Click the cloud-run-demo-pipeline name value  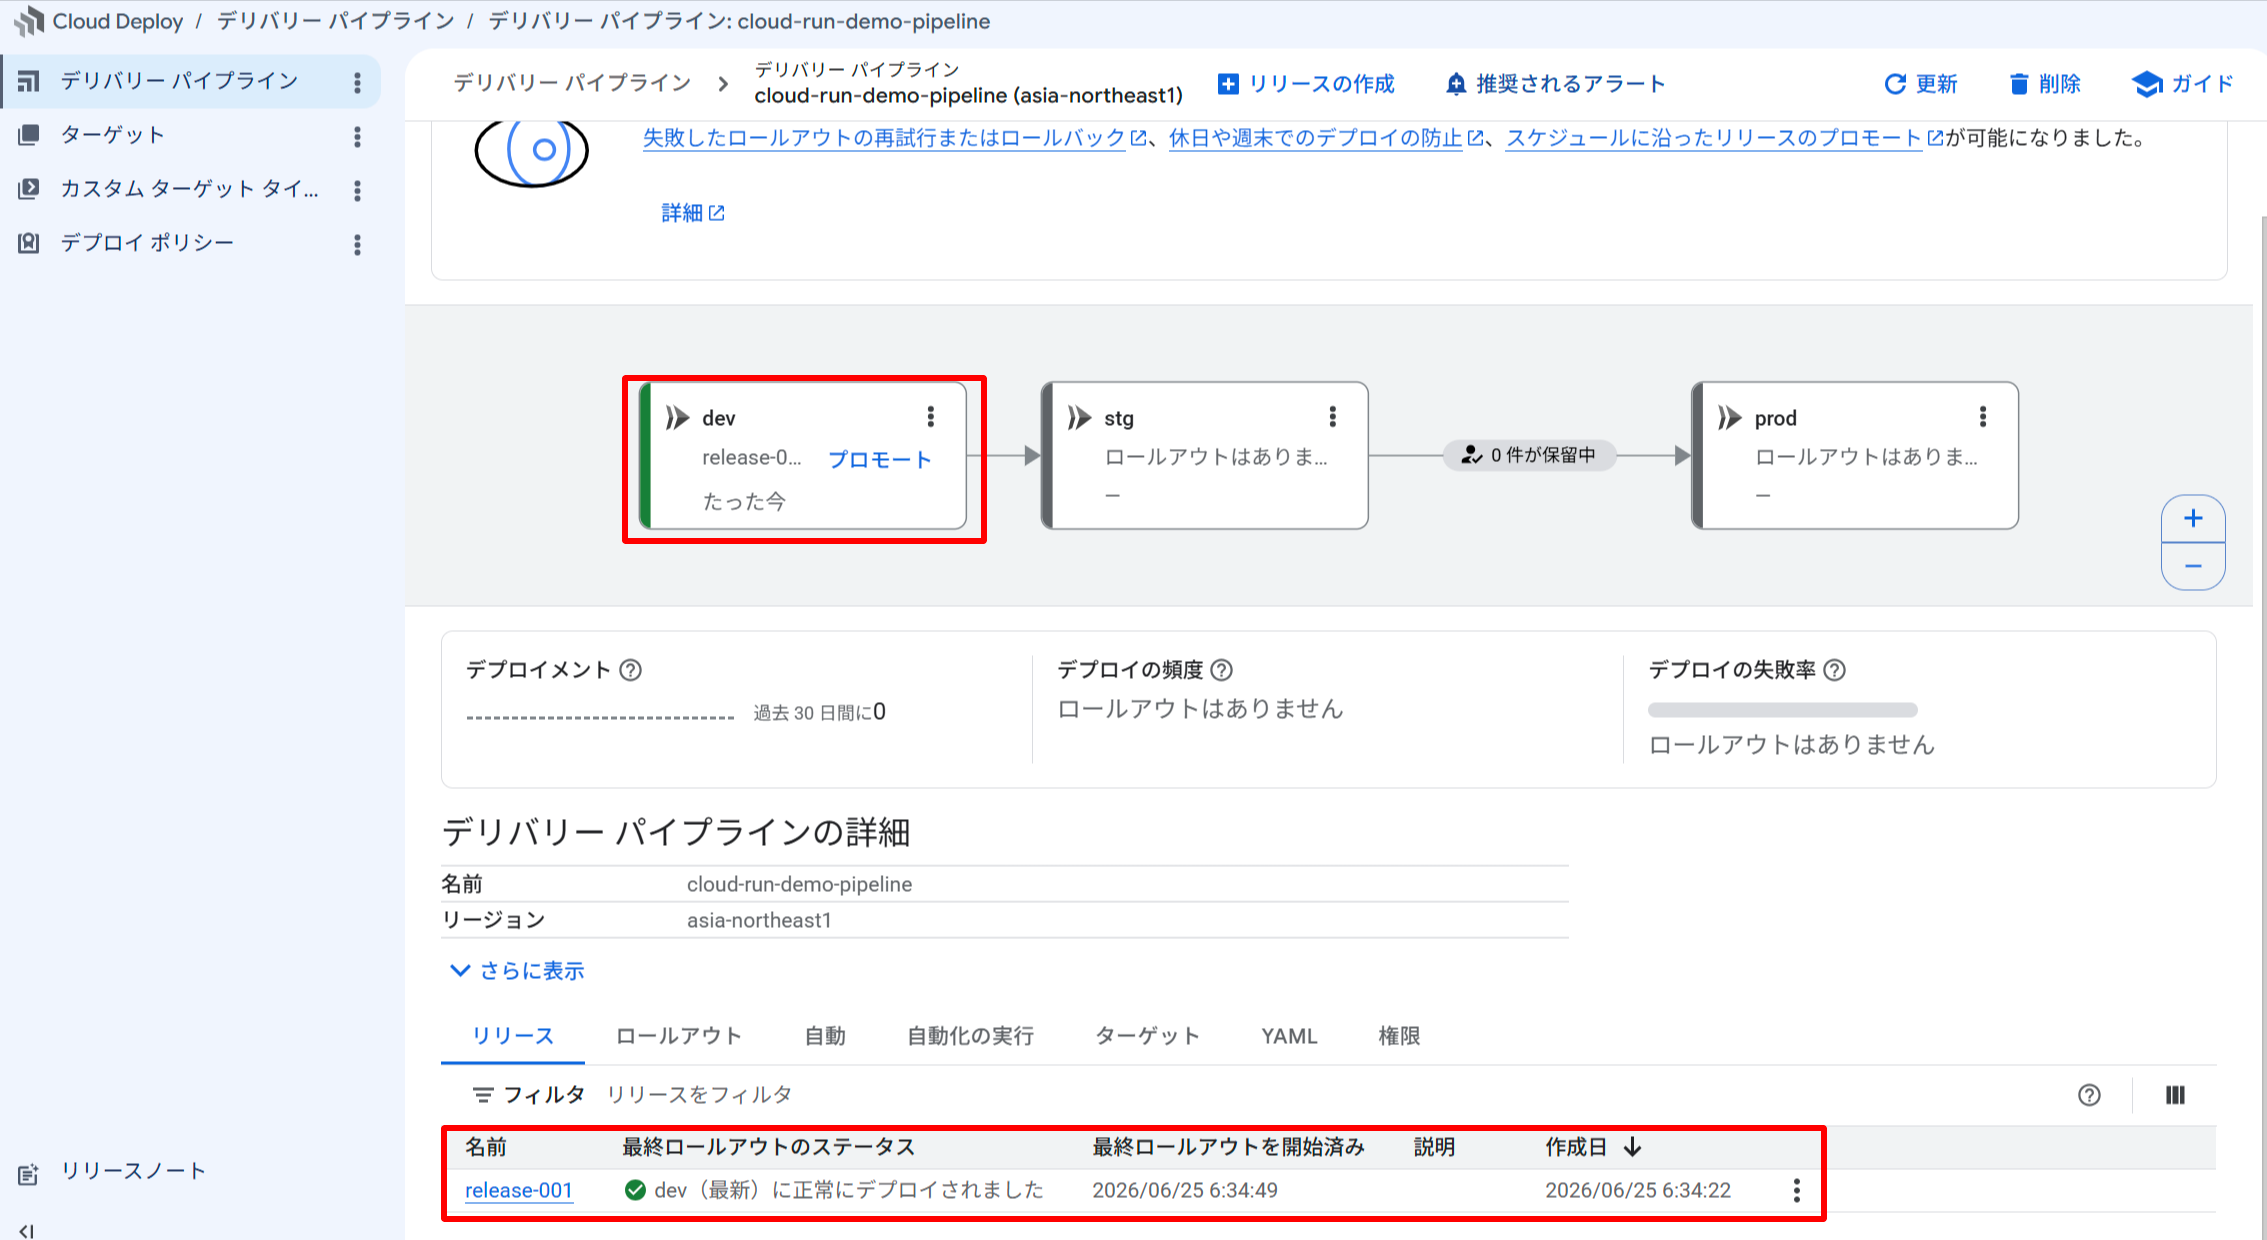point(799,884)
